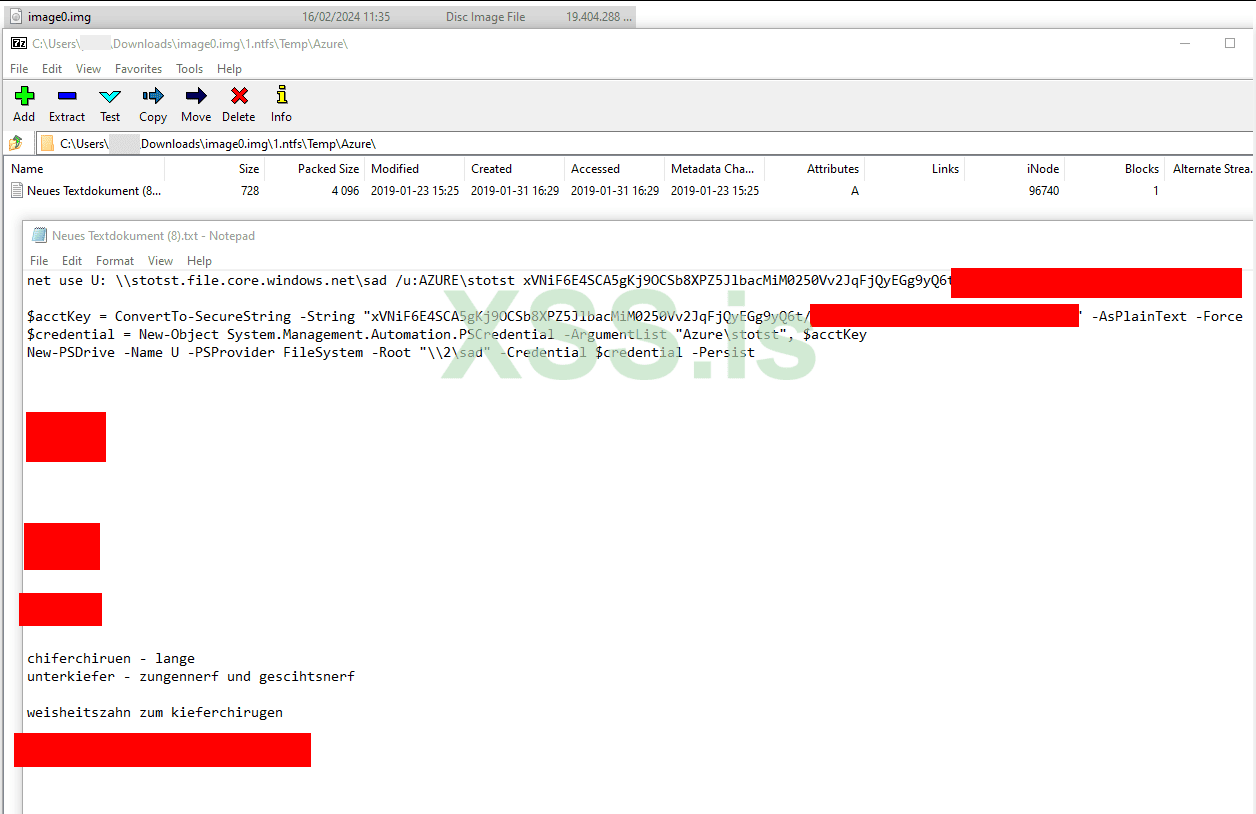Viewport: 1256px width, 814px height.
Task: Click the 7-Zip address path field
Action: [x=645, y=143]
